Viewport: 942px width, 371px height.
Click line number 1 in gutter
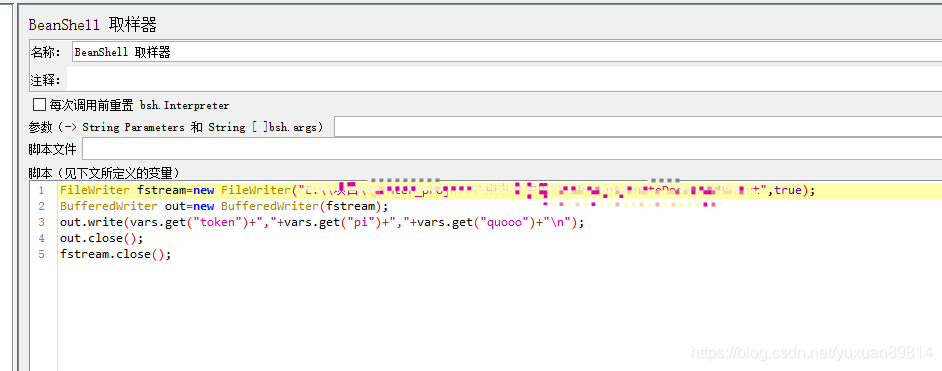(41, 190)
